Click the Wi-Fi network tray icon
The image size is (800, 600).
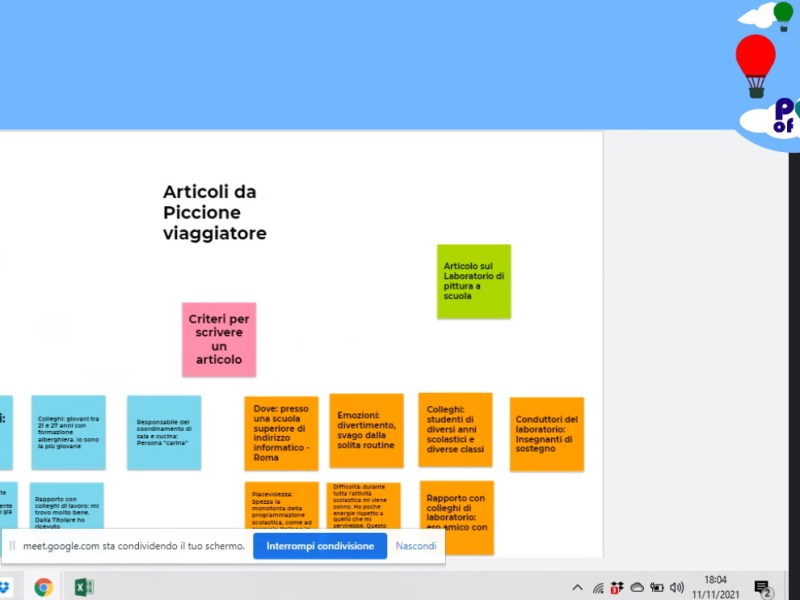(x=598, y=588)
